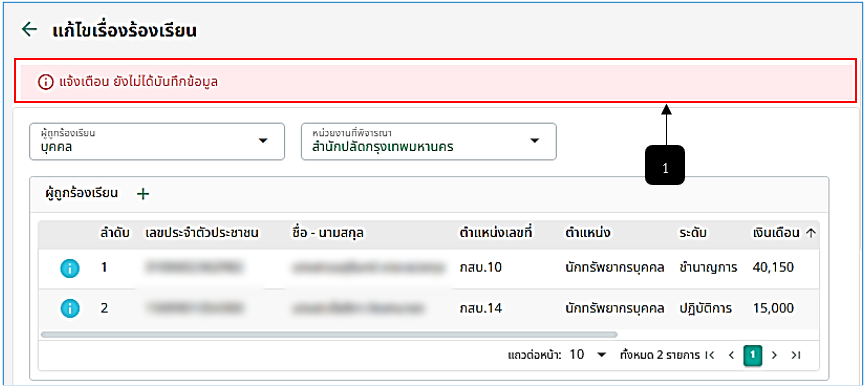Viewport: 864px width, 386px height.
Task: Open info icon for row 2
Action: 70,309
